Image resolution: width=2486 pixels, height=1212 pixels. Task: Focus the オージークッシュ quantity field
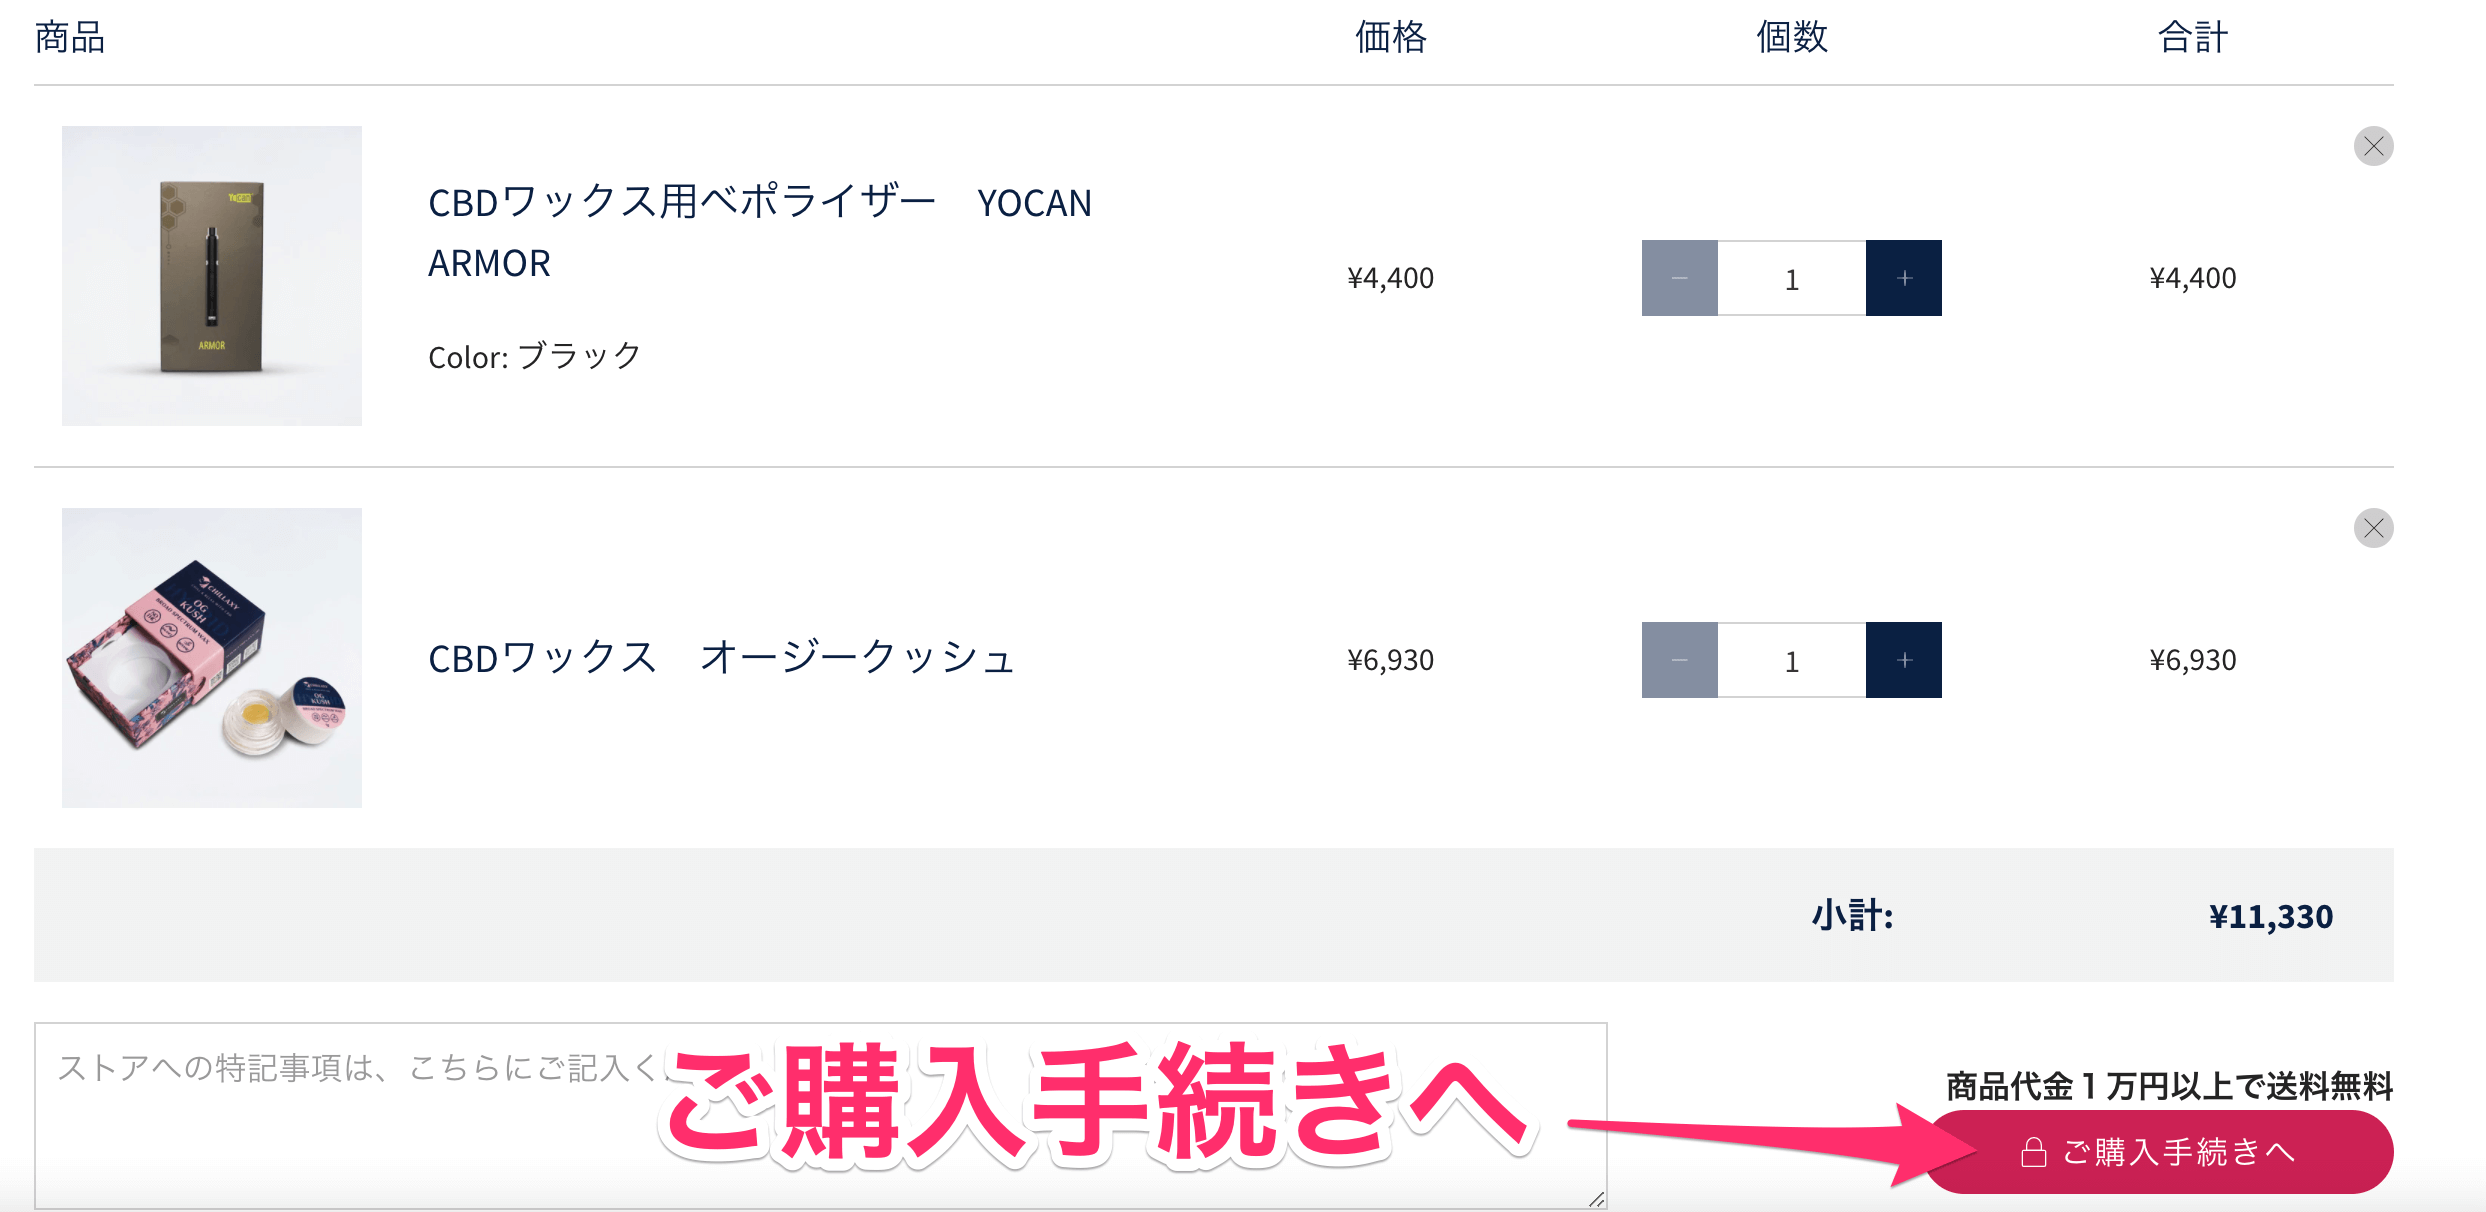(1791, 660)
